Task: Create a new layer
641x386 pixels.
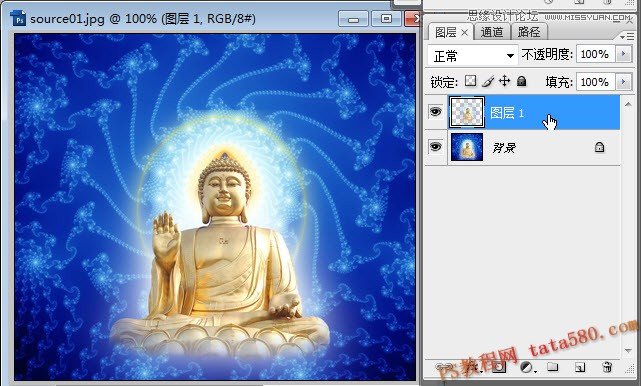Action: 580,367
